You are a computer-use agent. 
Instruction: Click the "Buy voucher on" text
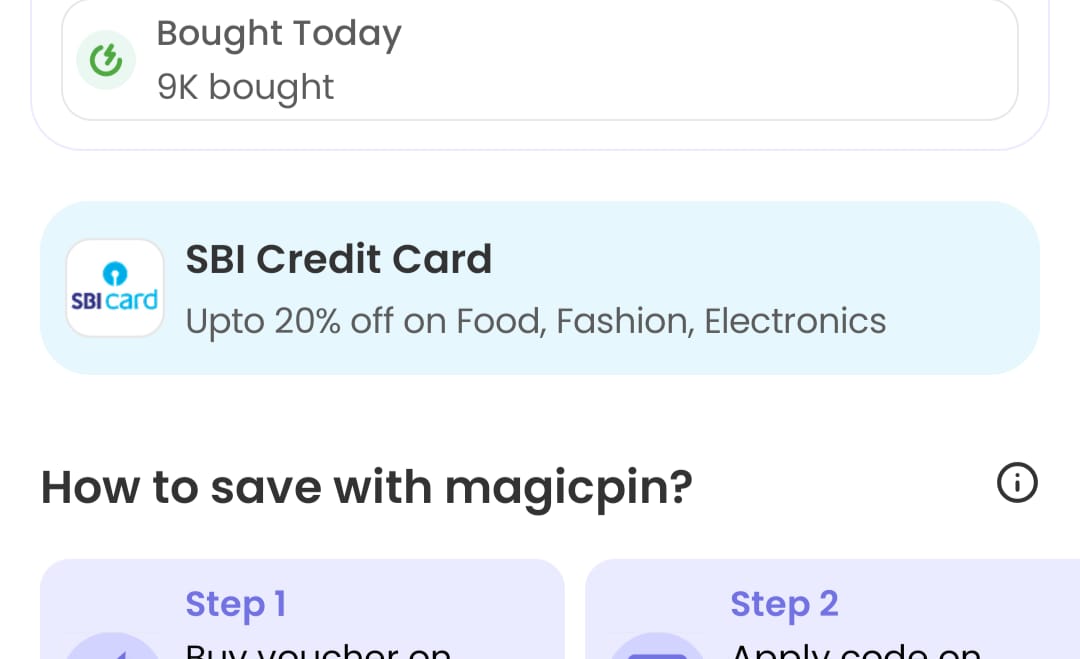point(318,650)
